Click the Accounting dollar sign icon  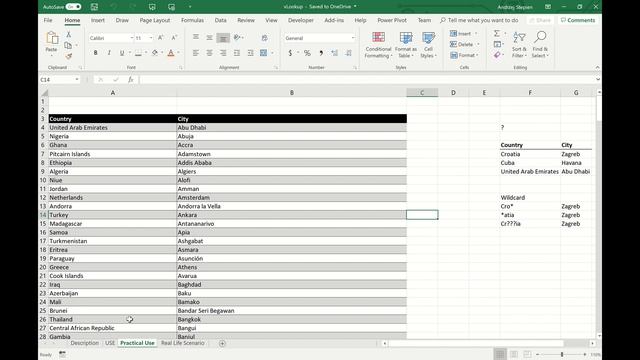coord(290,53)
